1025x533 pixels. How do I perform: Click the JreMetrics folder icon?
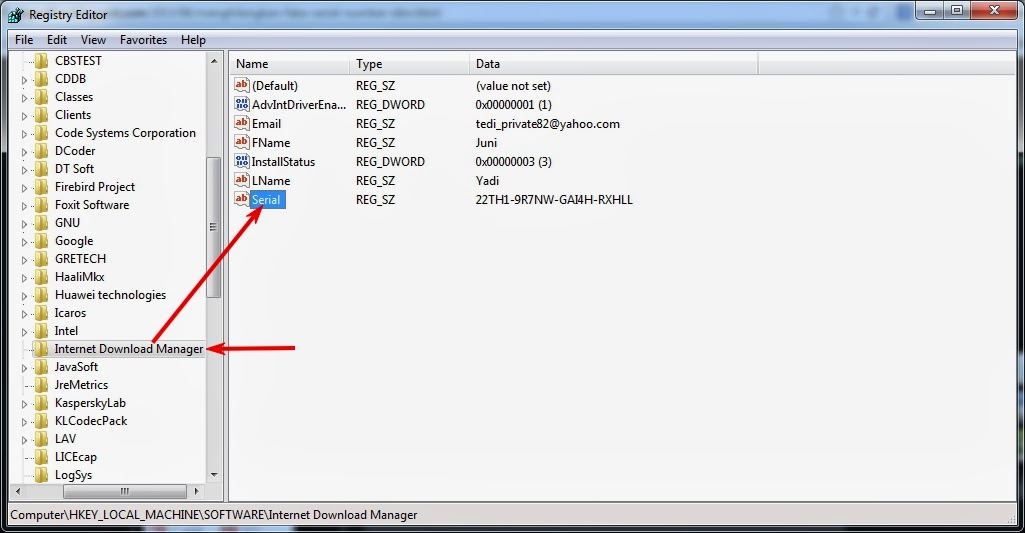click(x=41, y=385)
